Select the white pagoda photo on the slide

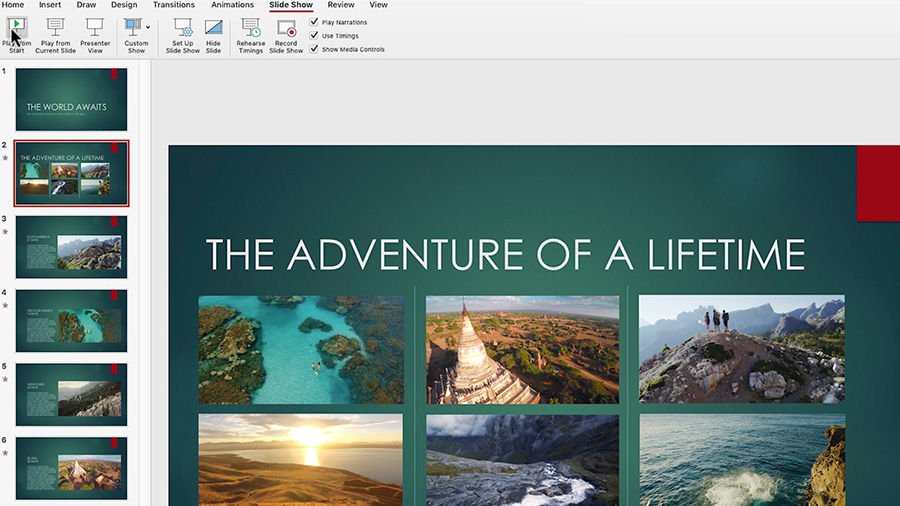click(522, 349)
